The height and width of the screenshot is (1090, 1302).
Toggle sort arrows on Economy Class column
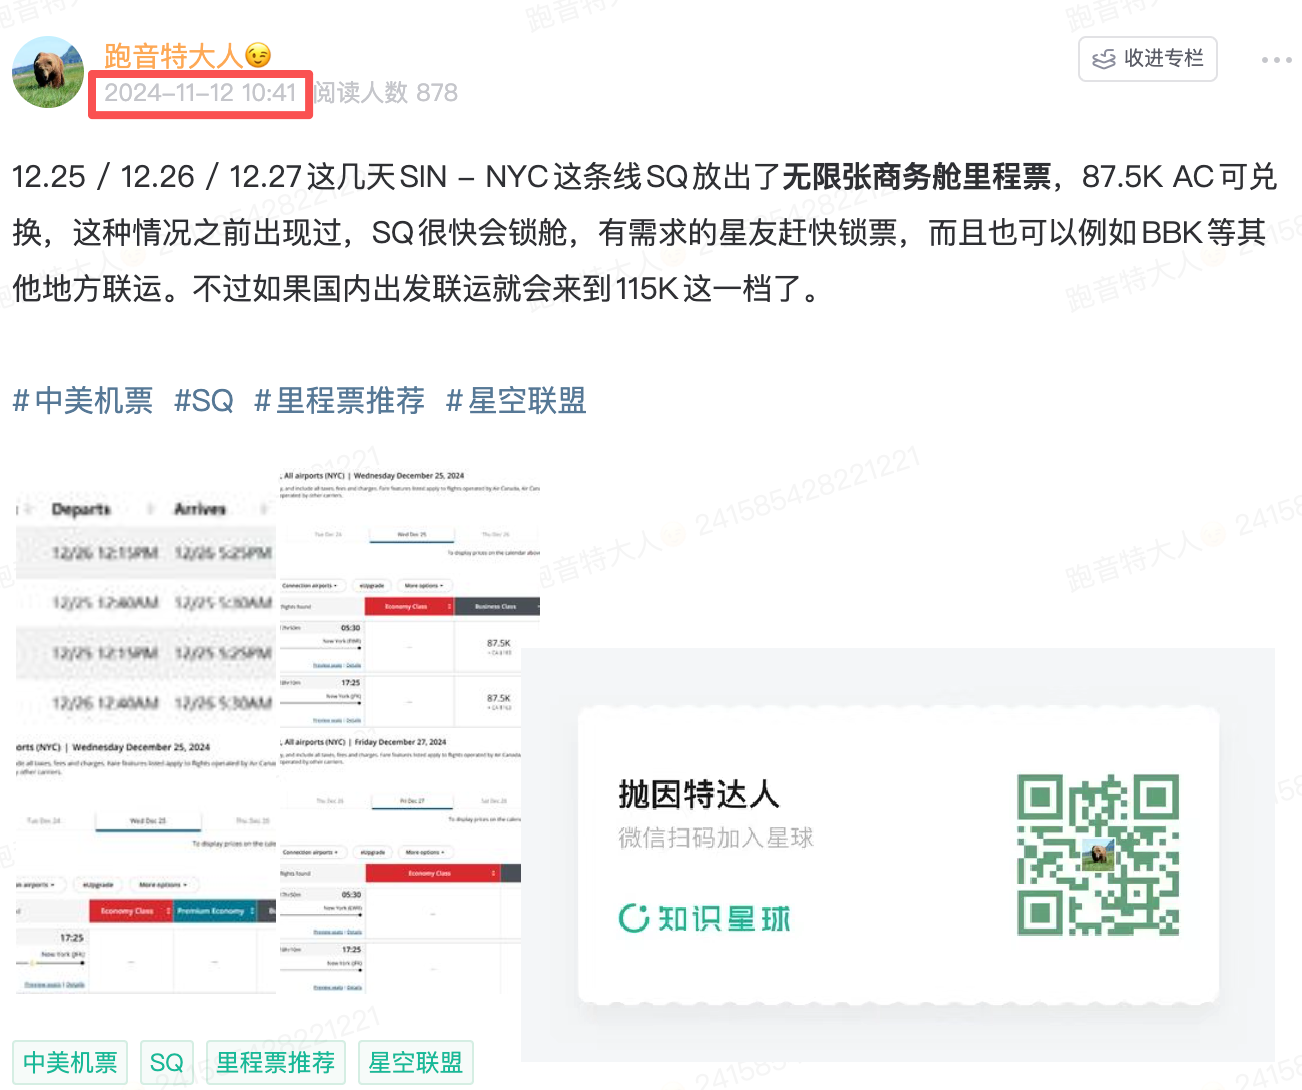[450, 606]
